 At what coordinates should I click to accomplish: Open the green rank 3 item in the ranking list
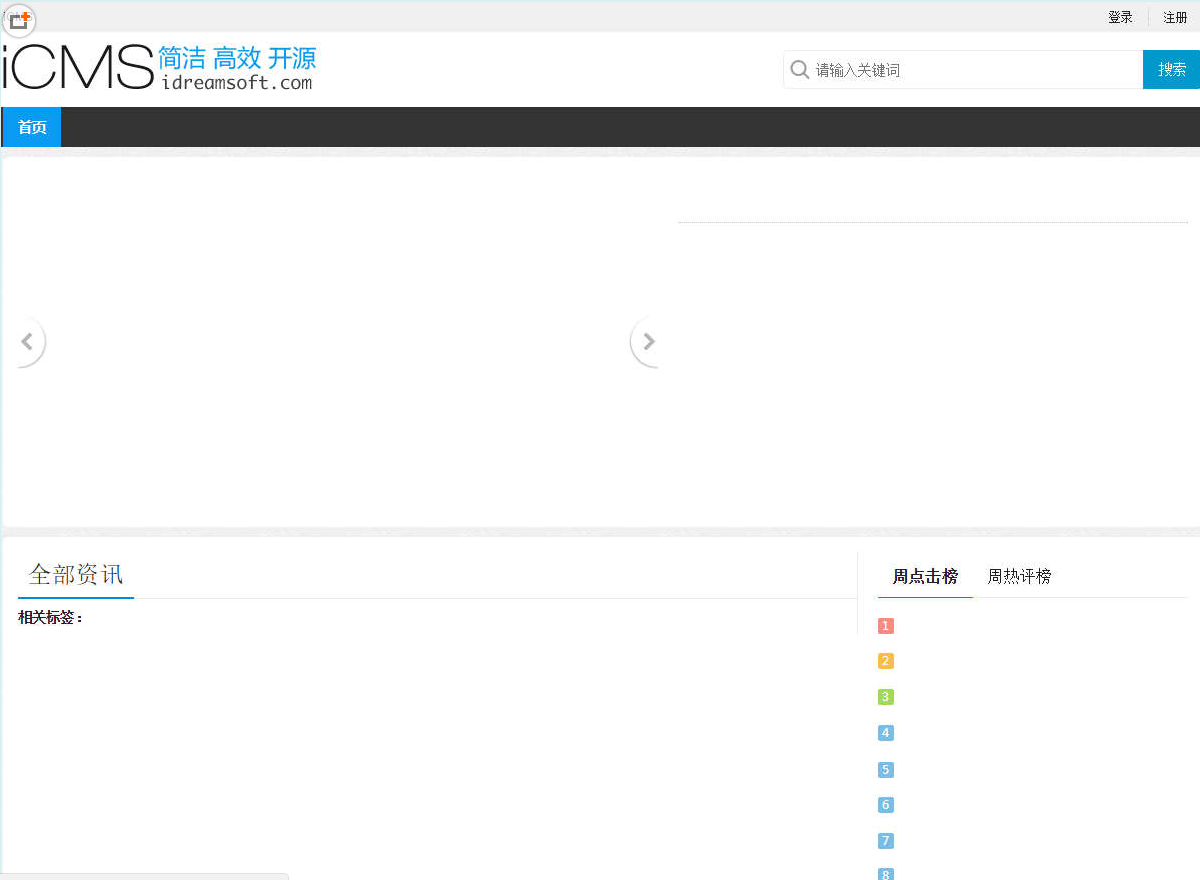point(885,697)
